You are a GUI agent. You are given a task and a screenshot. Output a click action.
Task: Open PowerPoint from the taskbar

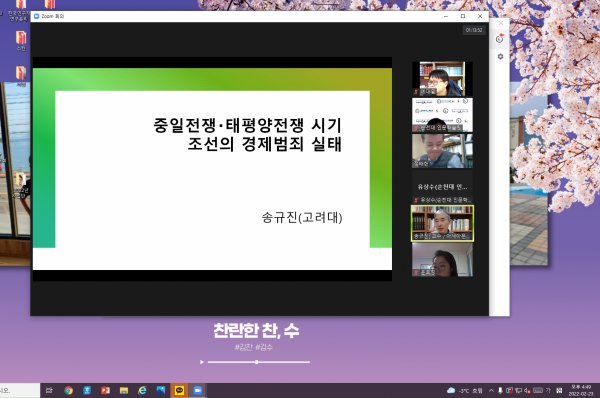(x=105, y=390)
